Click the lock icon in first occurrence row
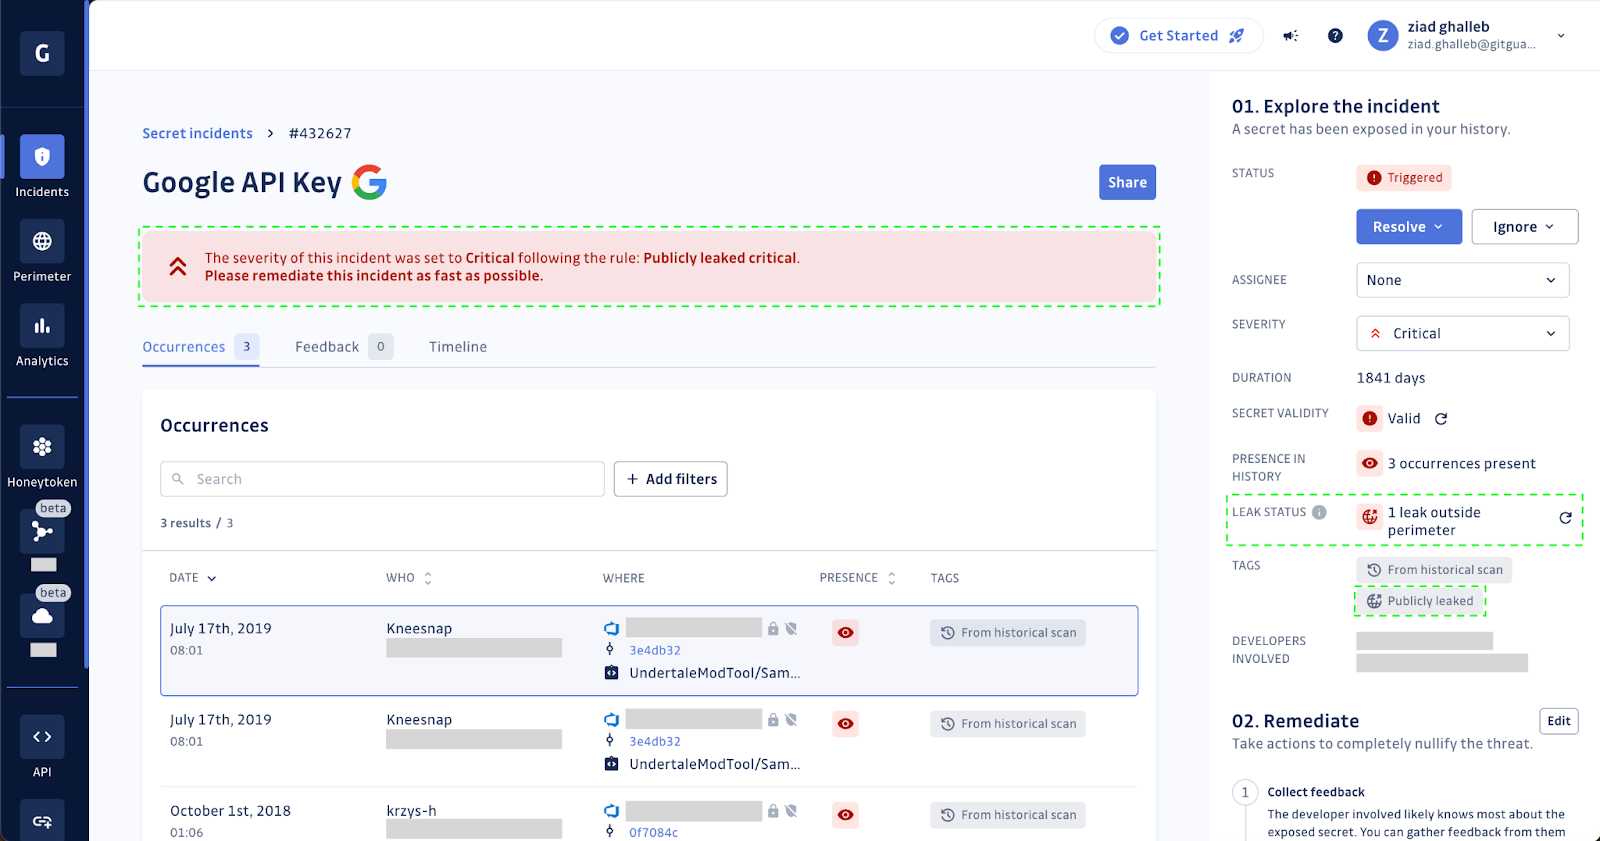 click(x=773, y=629)
